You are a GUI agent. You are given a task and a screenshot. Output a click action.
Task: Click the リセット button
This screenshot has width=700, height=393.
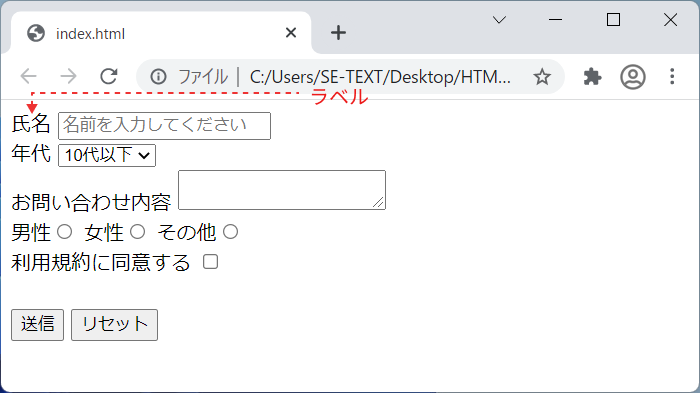(x=114, y=325)
